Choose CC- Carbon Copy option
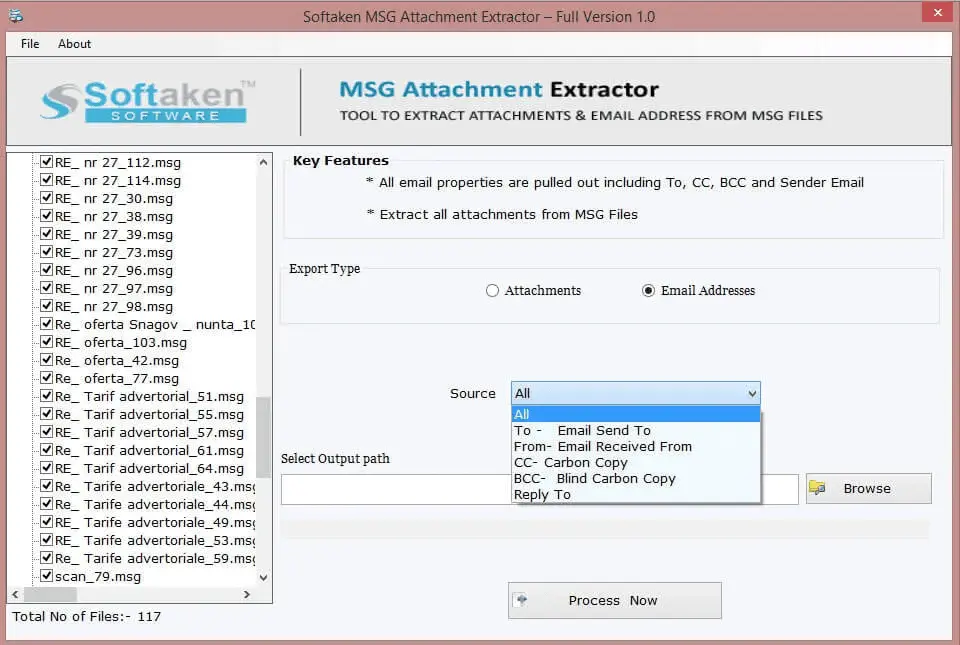This screenshot has height=645, width=960. pos(636,462)
